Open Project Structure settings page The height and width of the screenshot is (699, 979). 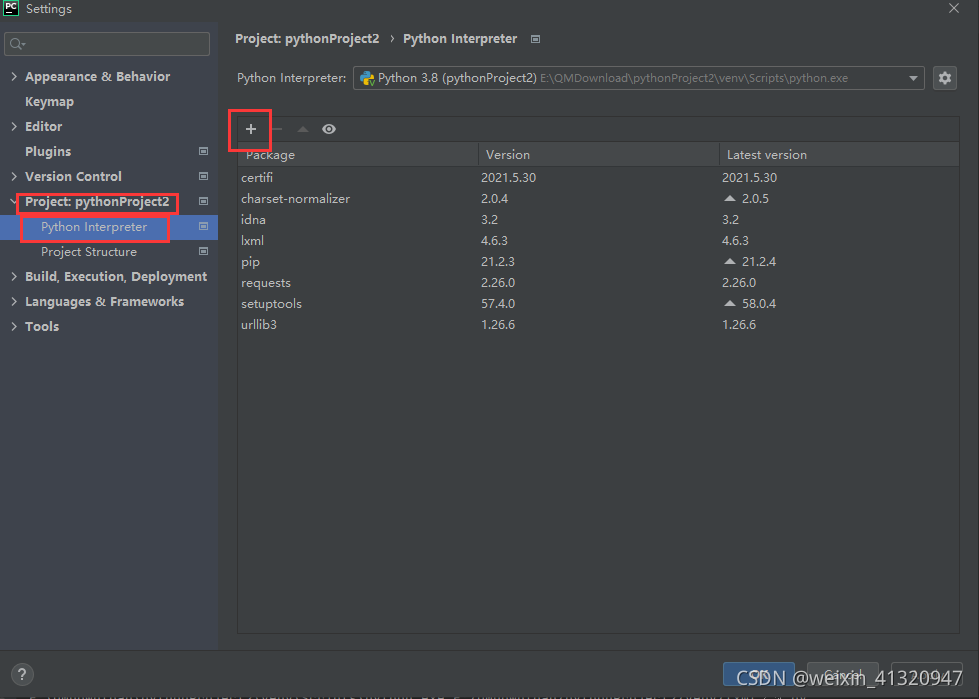(89, 252)
